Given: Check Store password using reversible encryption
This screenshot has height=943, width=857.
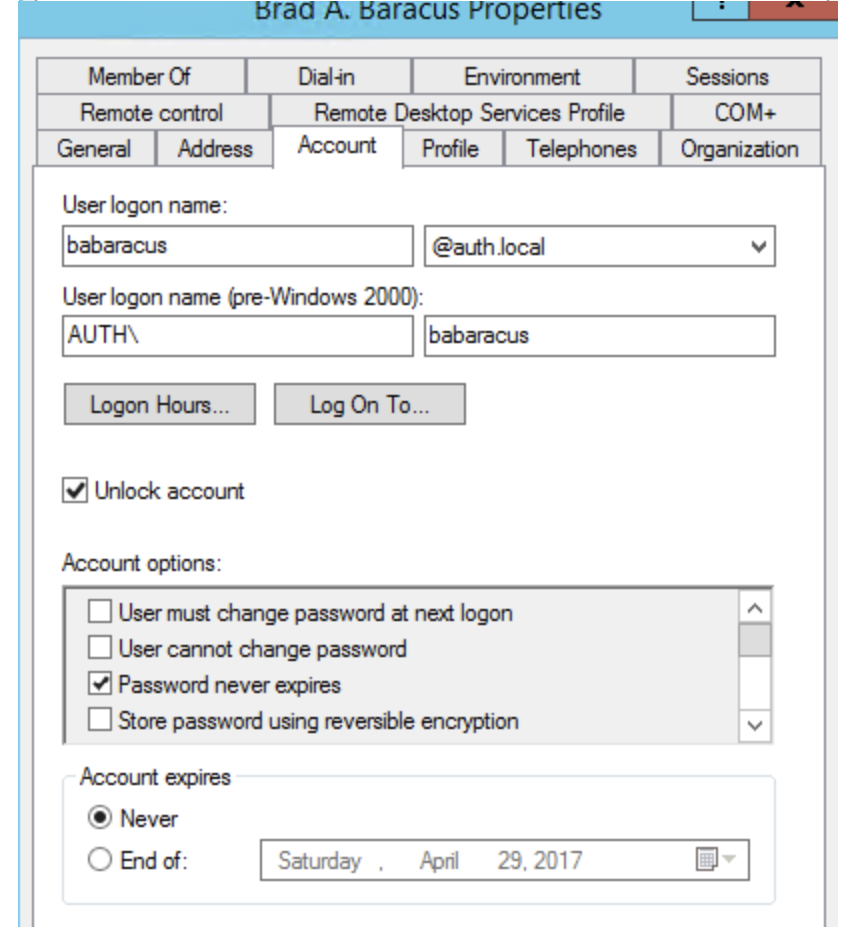Looking at the screenshot, I should [x=100, y=720].
